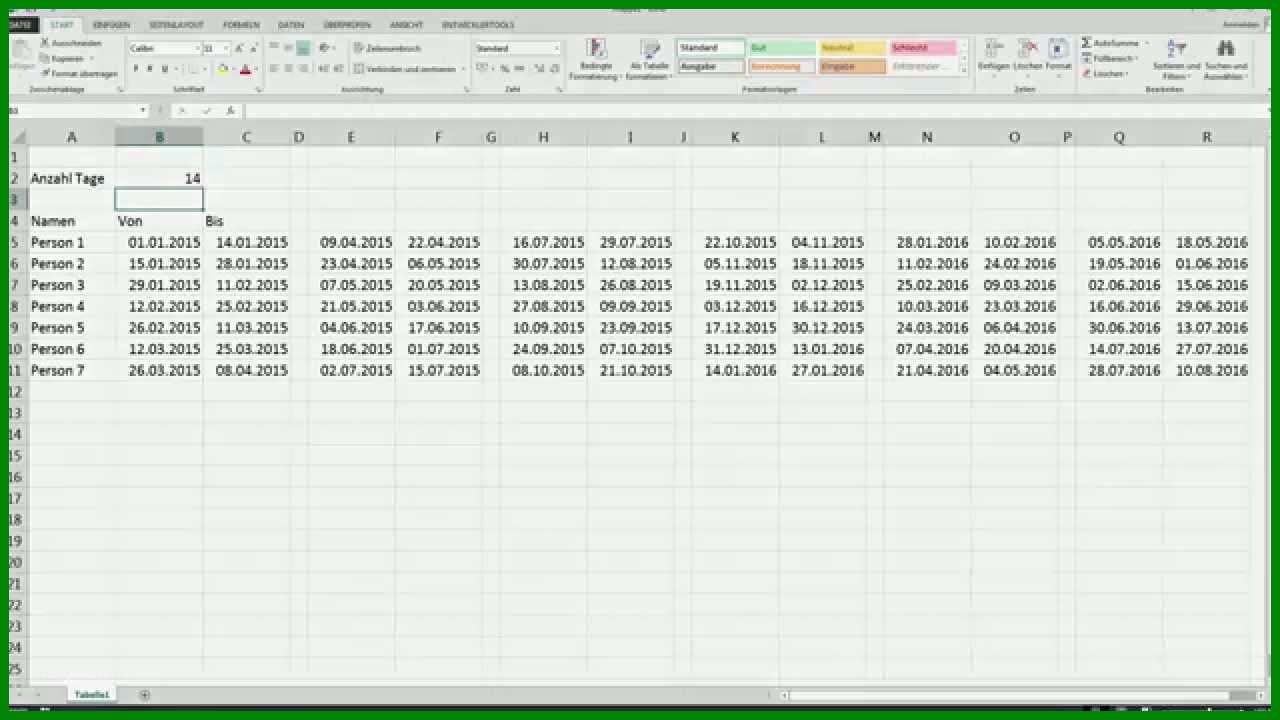Click the Ausschneiden (cut) icon
Screen dimensions: 1280x720
point(45,44)
